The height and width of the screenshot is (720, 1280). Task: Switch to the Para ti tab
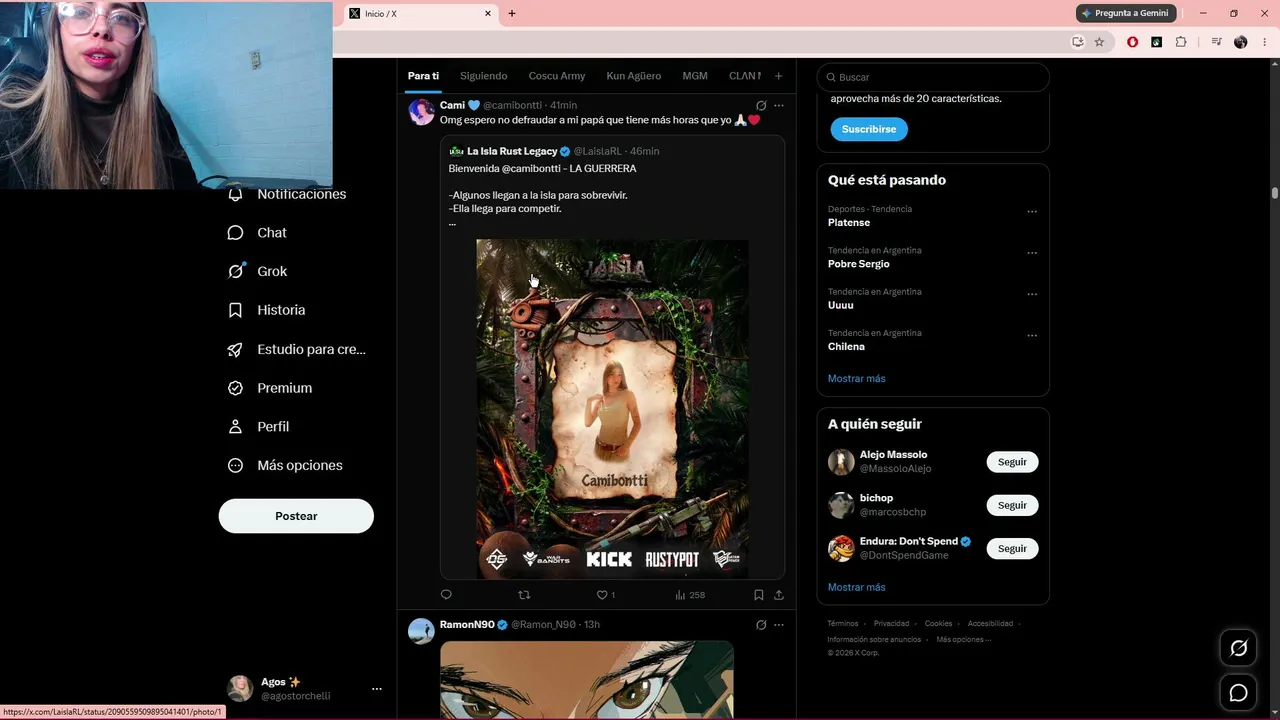[x=423, y=76]
